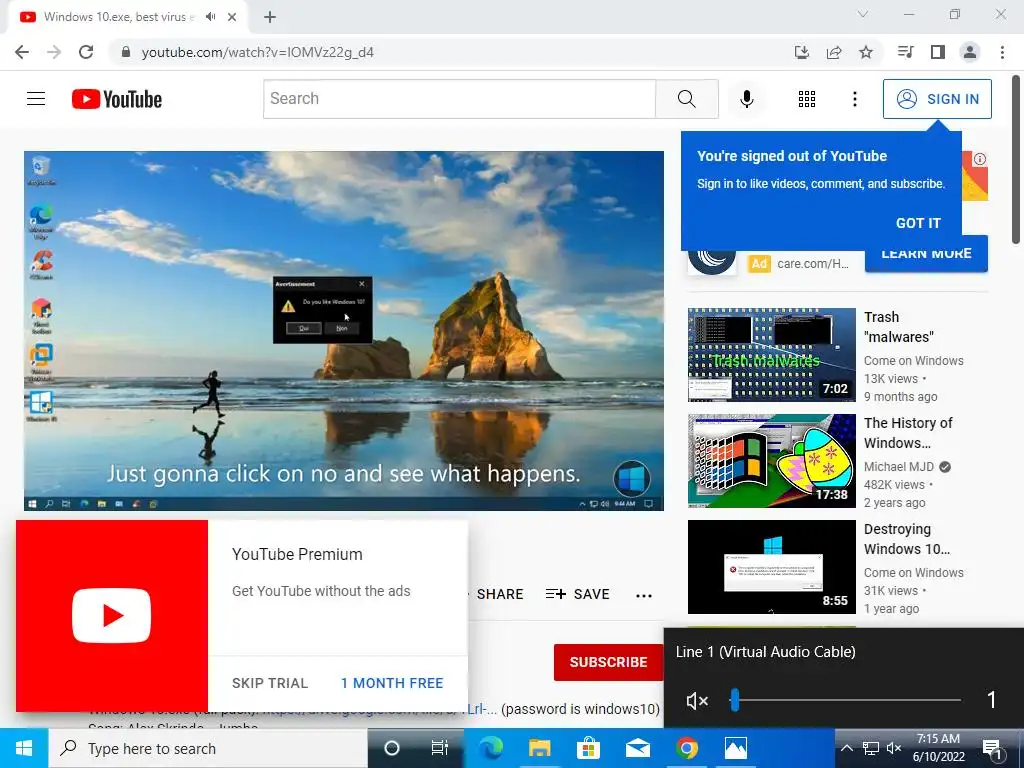
Task: Click the video player to pause
Action: pos(344,330)
